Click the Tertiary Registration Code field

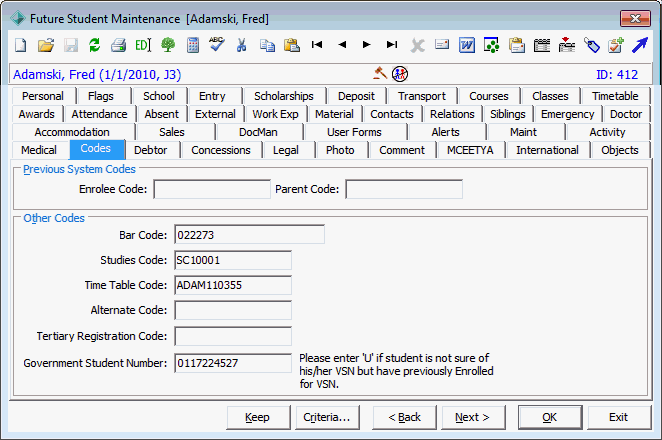click(233, 337)
